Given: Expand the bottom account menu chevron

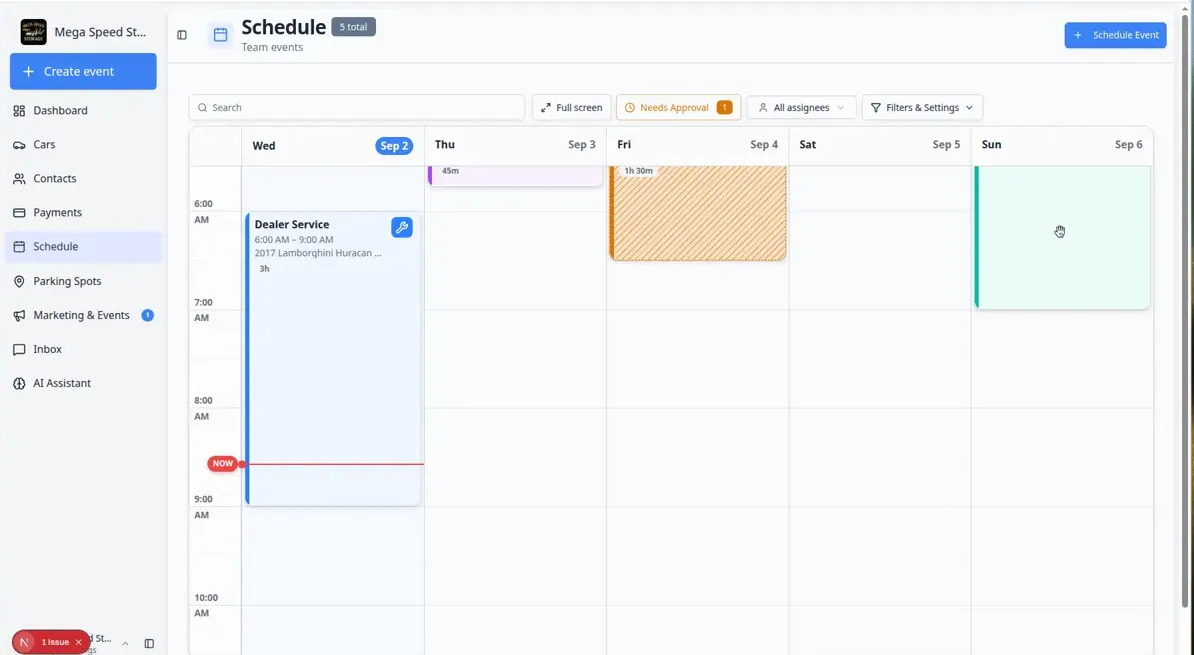Looking at the screenshot, I should [125, 644].
